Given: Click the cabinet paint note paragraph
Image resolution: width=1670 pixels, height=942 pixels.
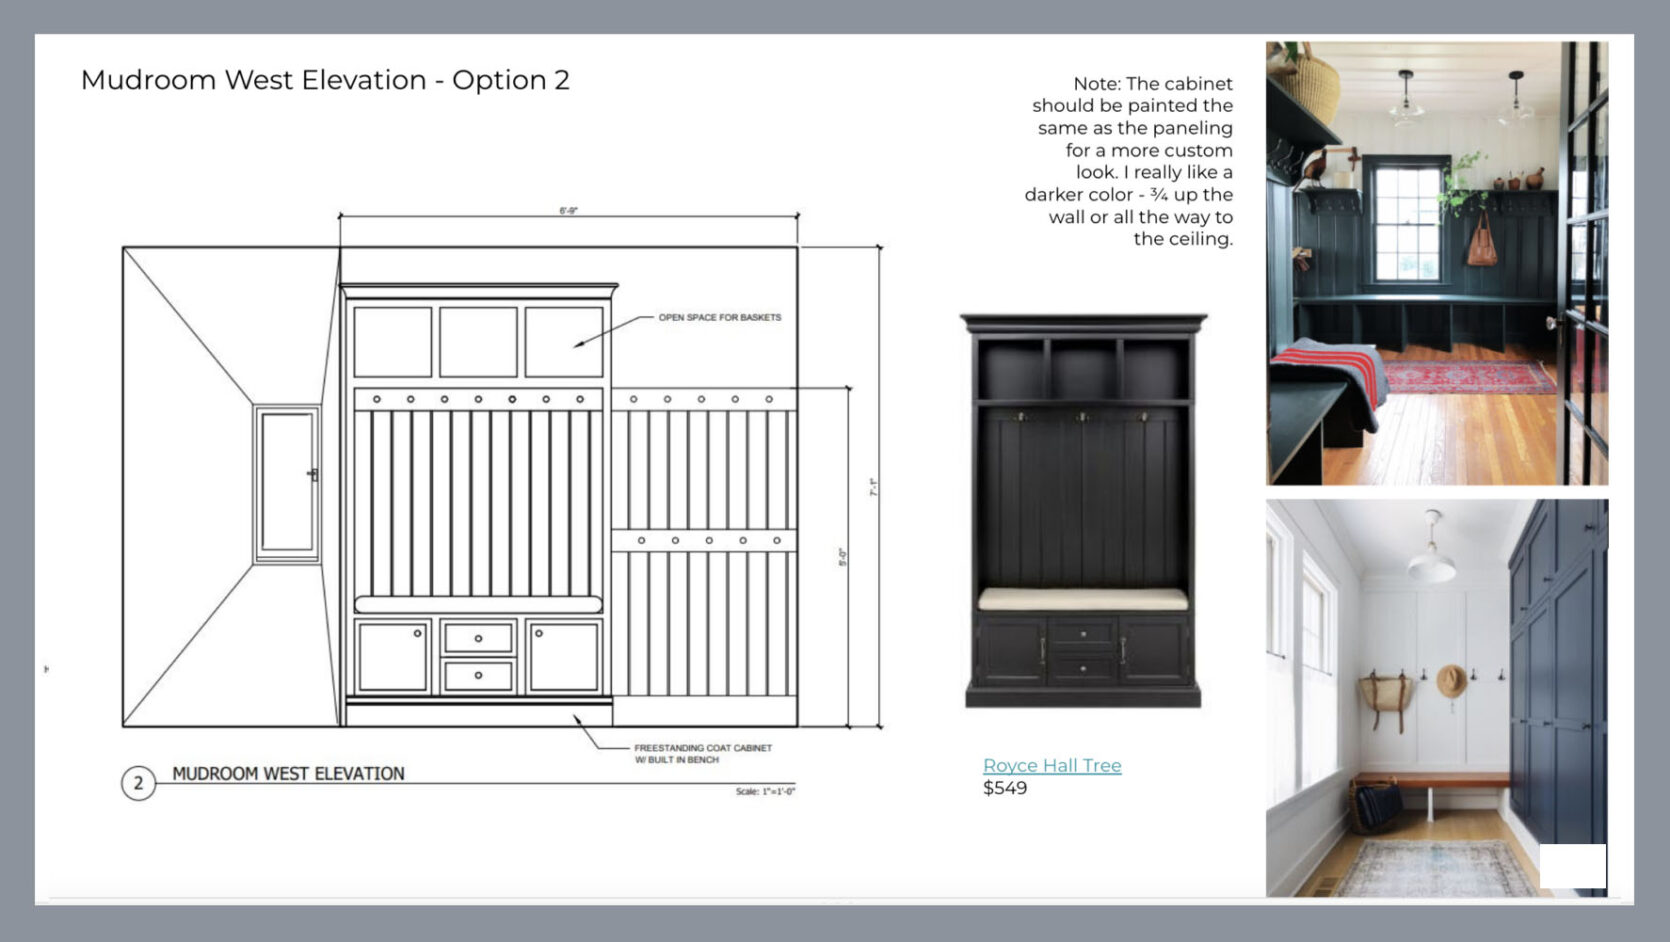Looking at the screenshot, I should pos(1130,161).
